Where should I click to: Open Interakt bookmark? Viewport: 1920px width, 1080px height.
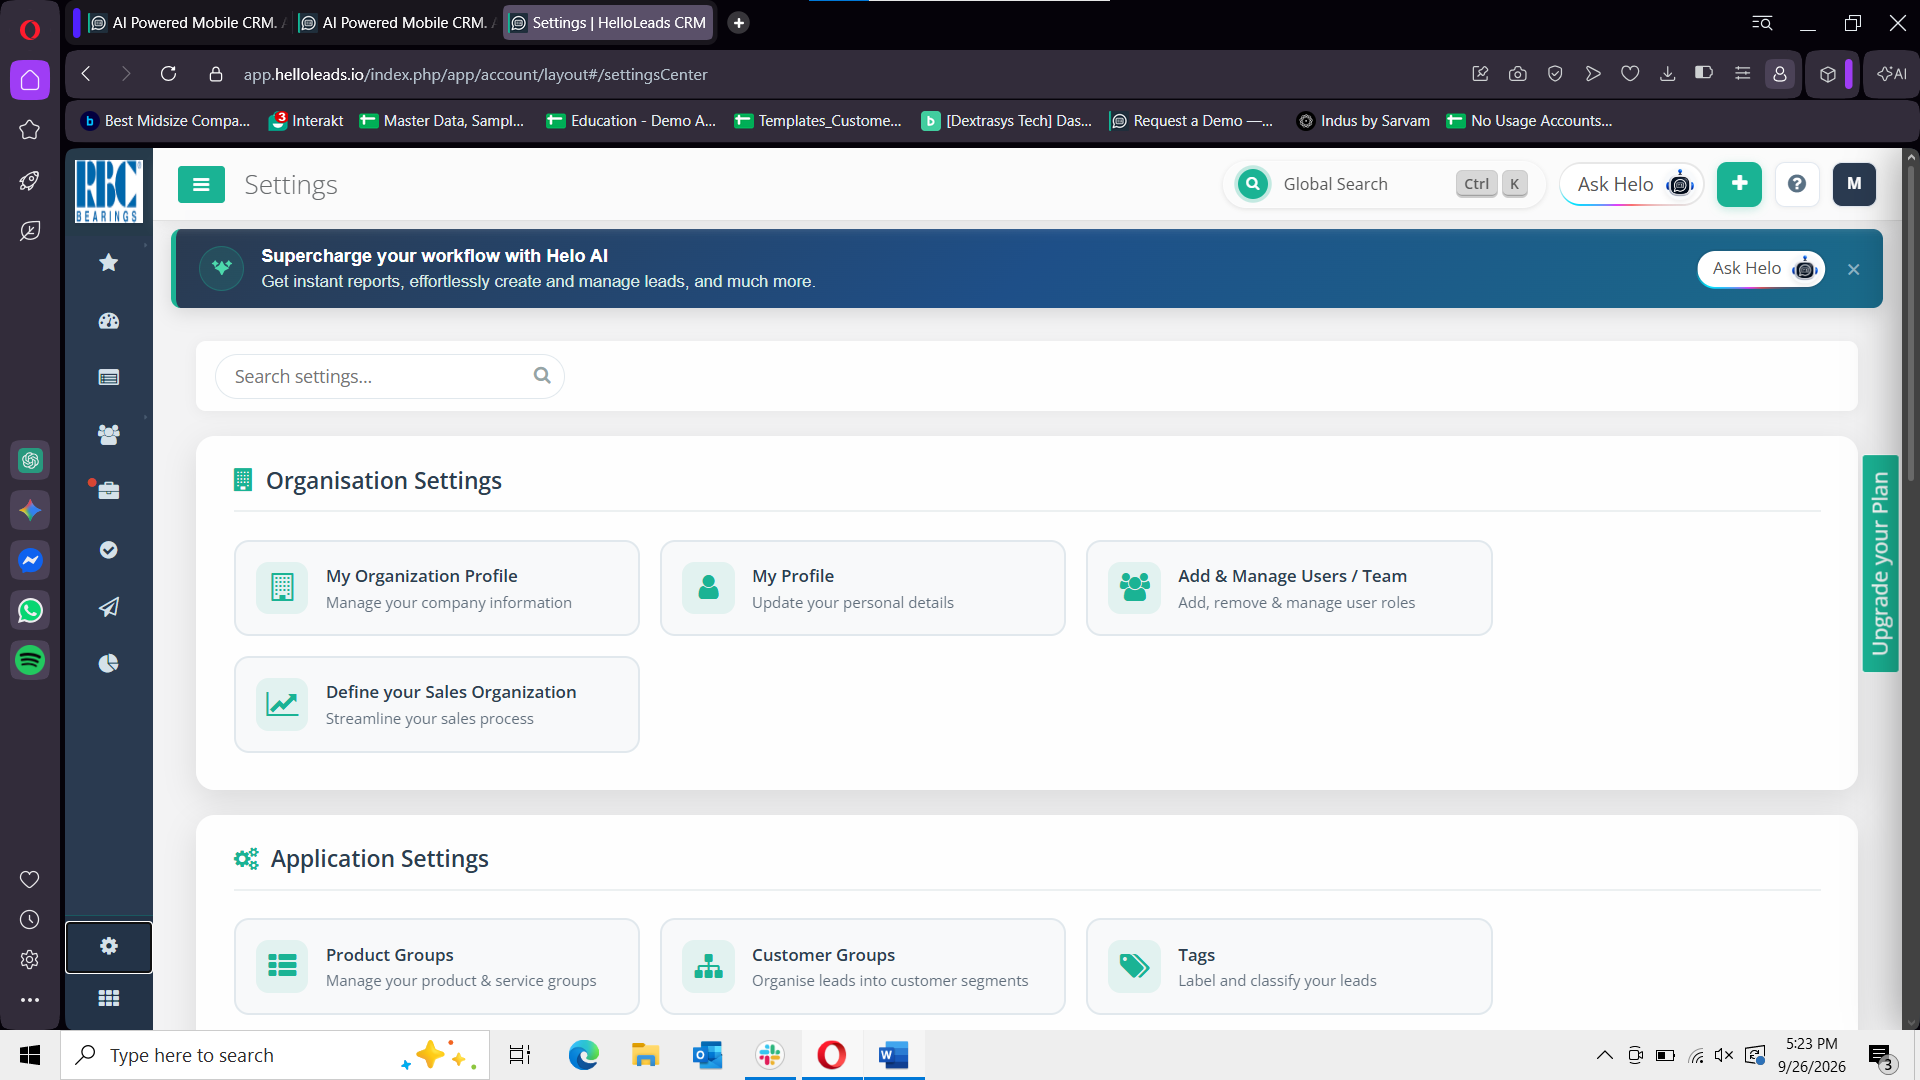[306, 121]
